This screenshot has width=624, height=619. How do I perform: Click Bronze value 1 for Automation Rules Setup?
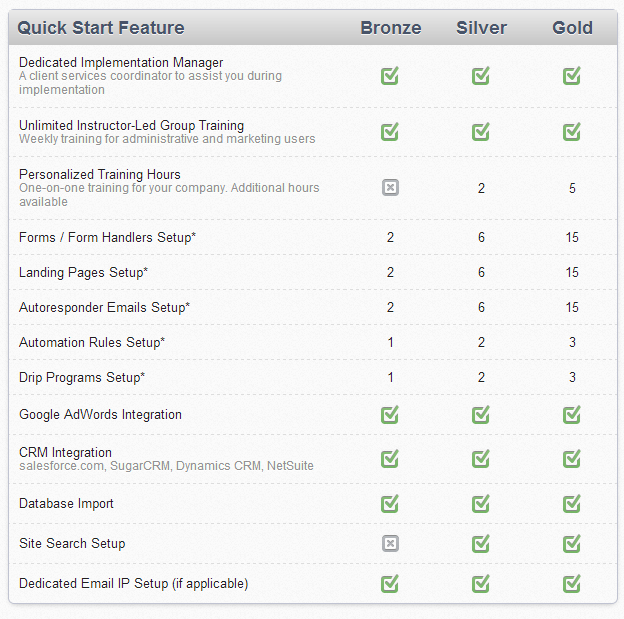coord(390,342)
